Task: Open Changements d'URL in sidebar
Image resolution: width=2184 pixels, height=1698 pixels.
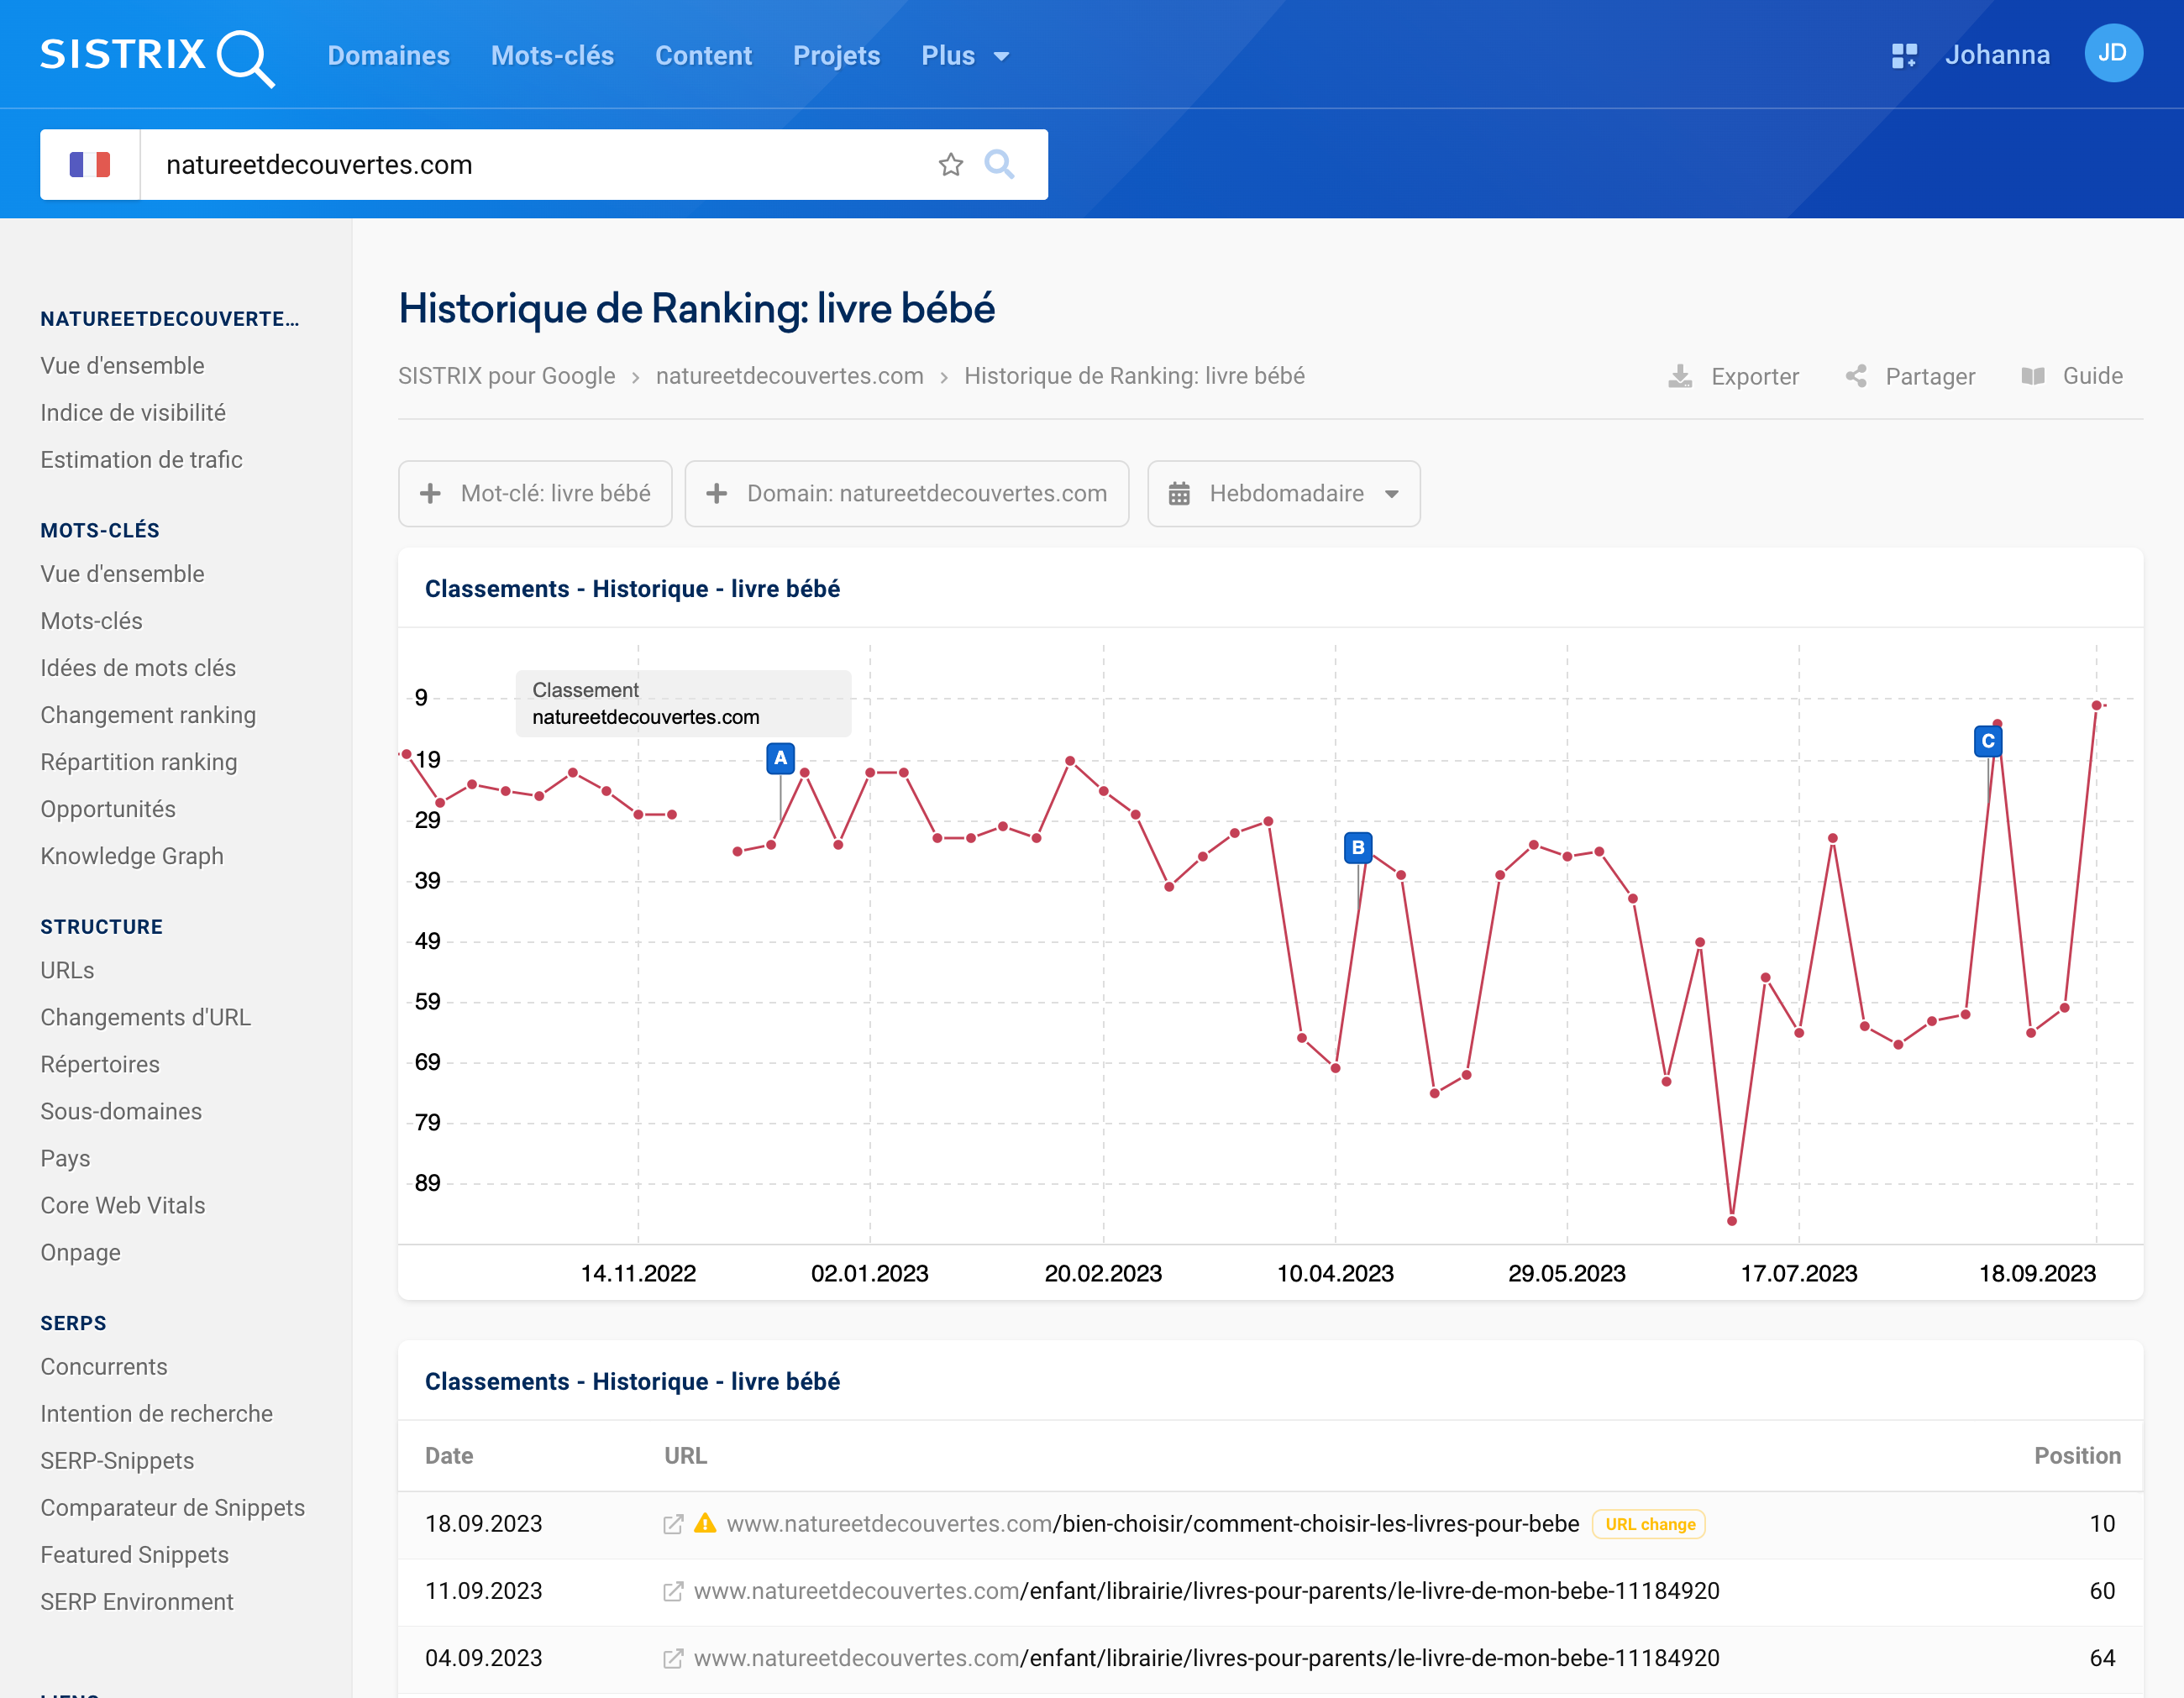Action: (145, 1017)
